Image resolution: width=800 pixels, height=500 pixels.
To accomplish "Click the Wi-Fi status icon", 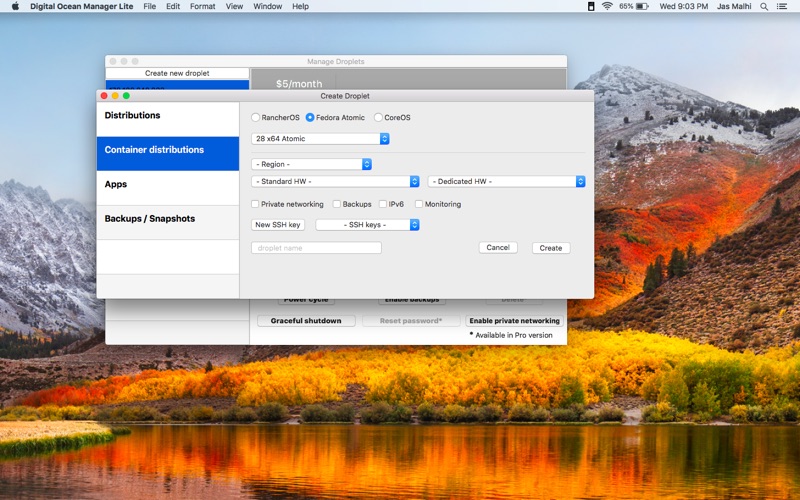I will [607, 7].
